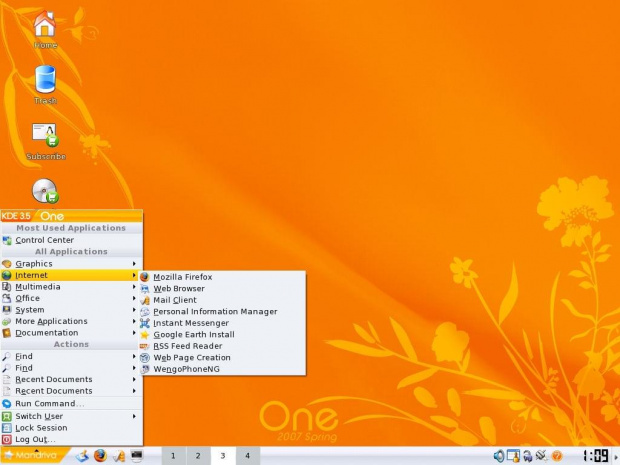
Task: Expand the Graphics submenu
Action: (72, 263)
